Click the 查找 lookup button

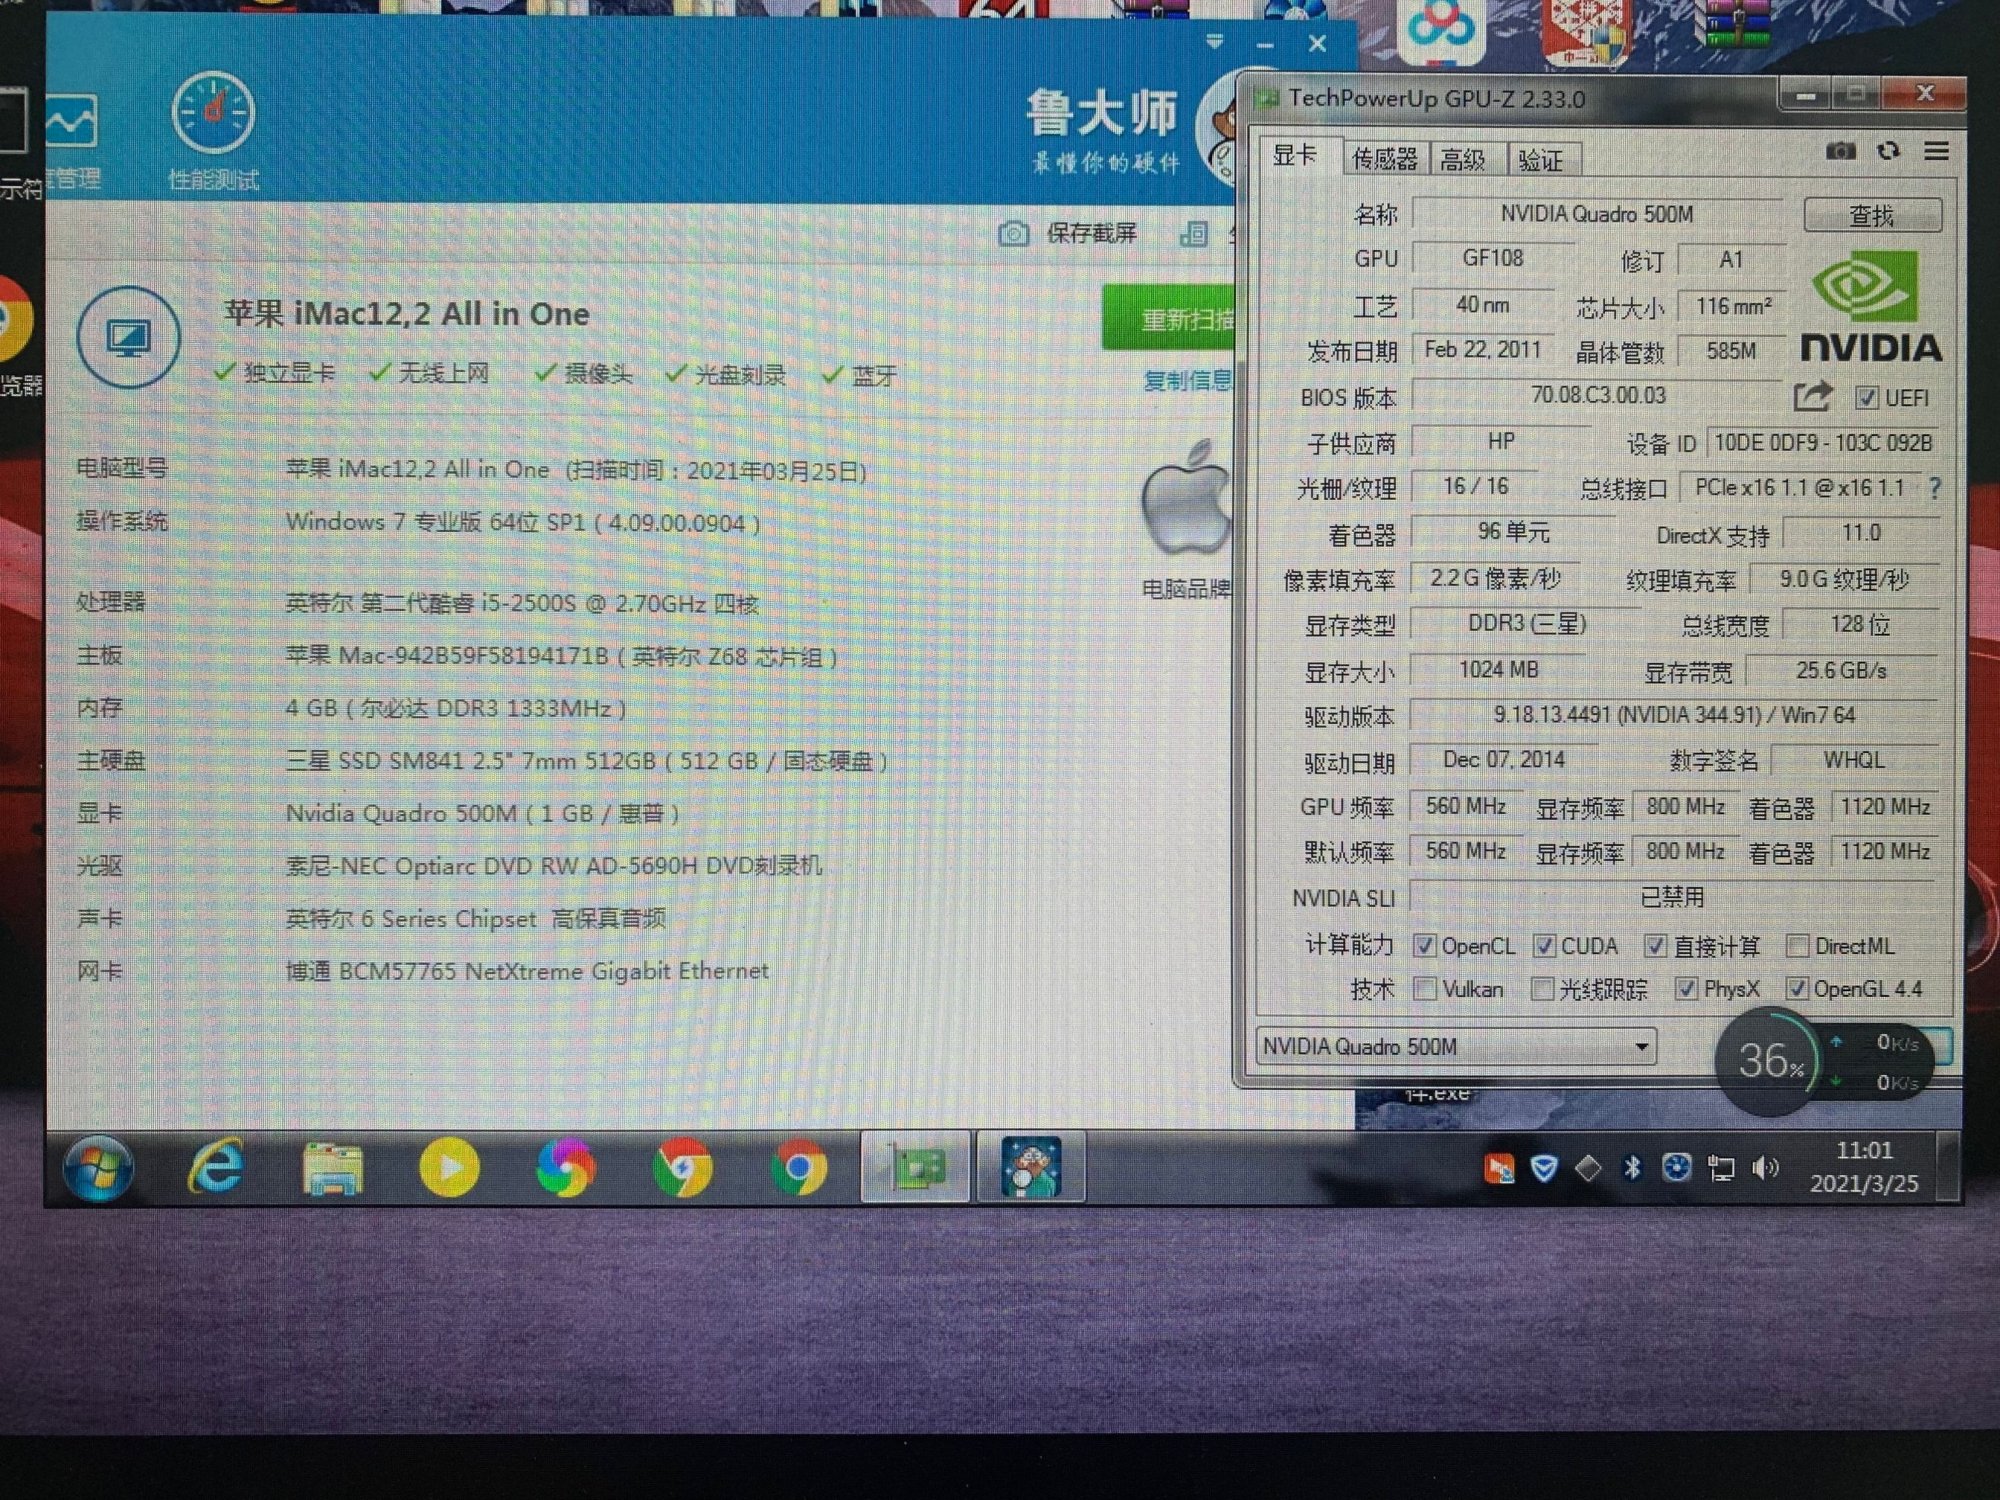1872,215
